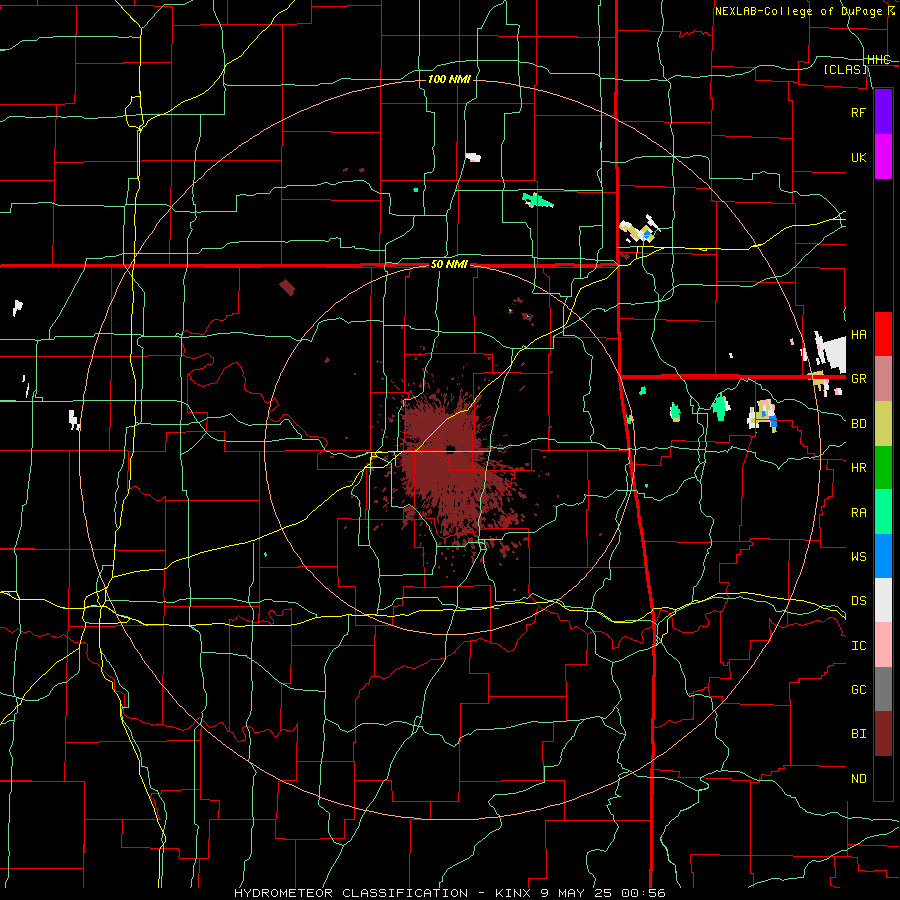Click the olive yellow BD legend swatch

[883, 424]
